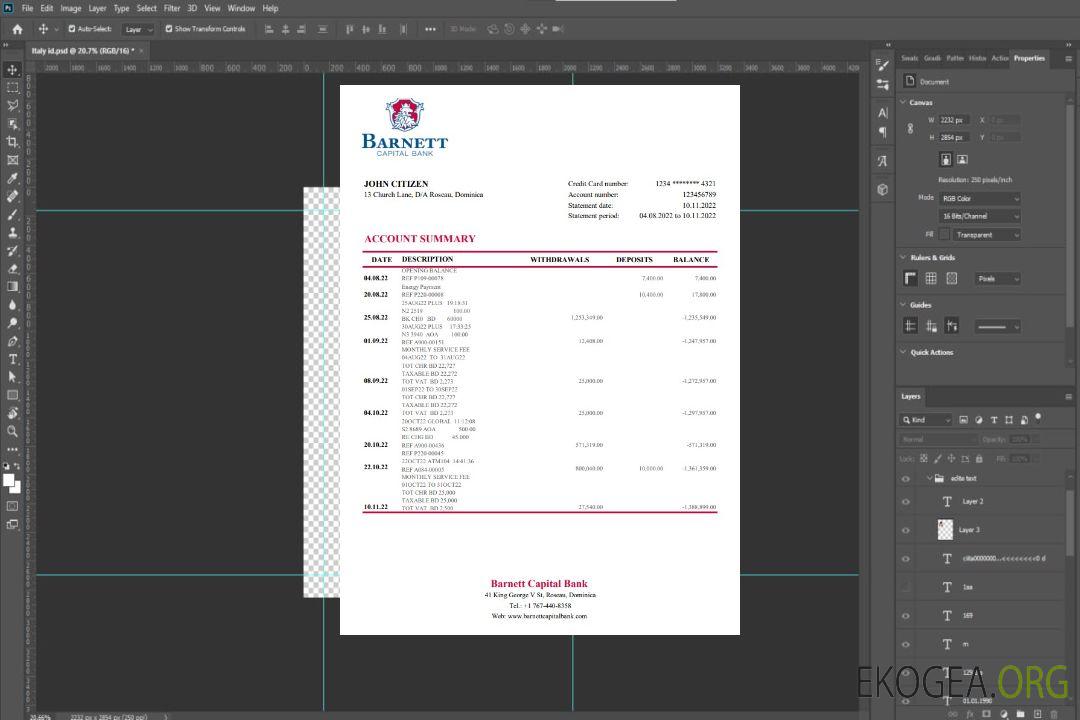Select the Rectangular Marquee tool
Screen dimensions: 1080x720
click(x=12, y=88)
